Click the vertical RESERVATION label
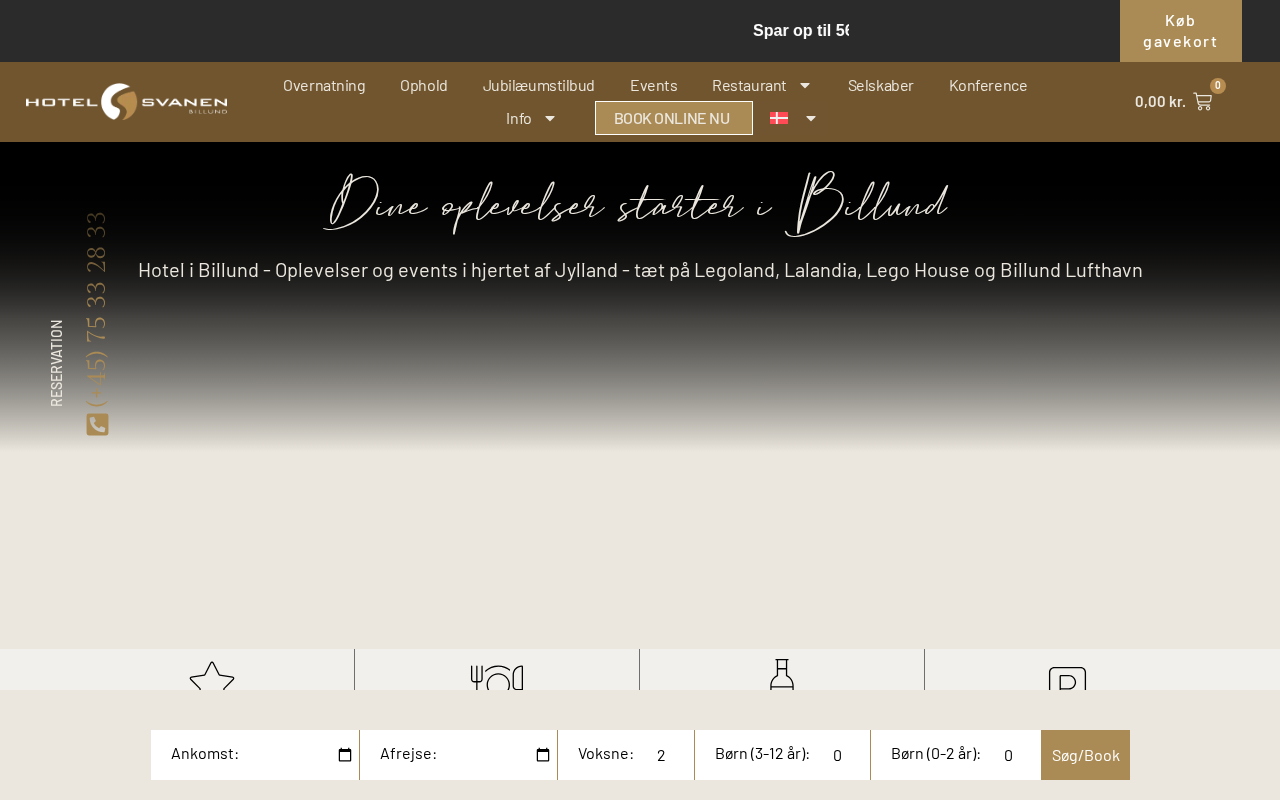This screenshot has height=800, width=1280. (x=57, y=363)
